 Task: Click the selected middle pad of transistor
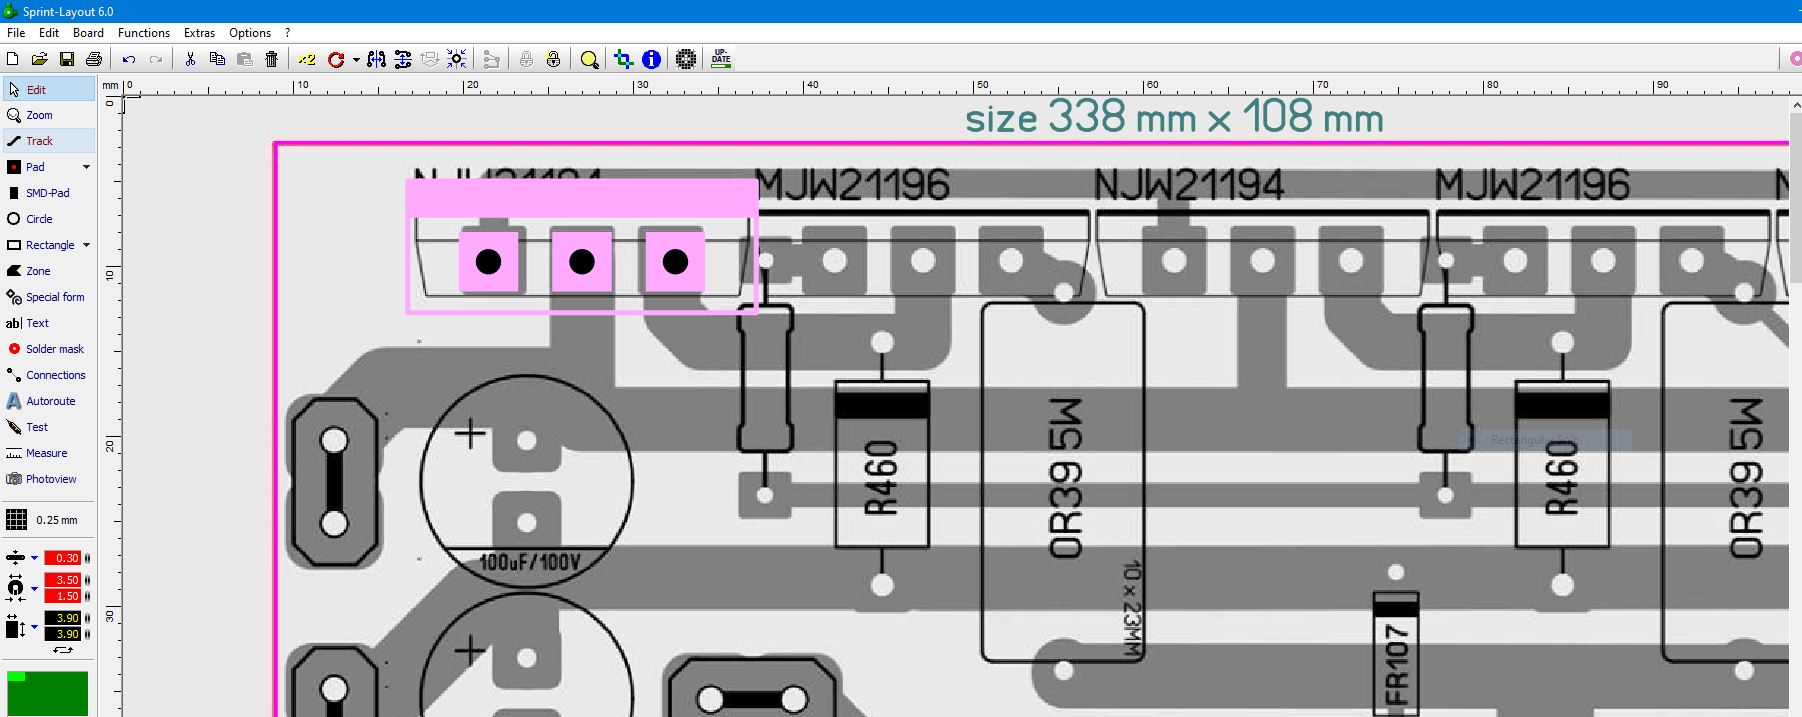click(582, 262)
